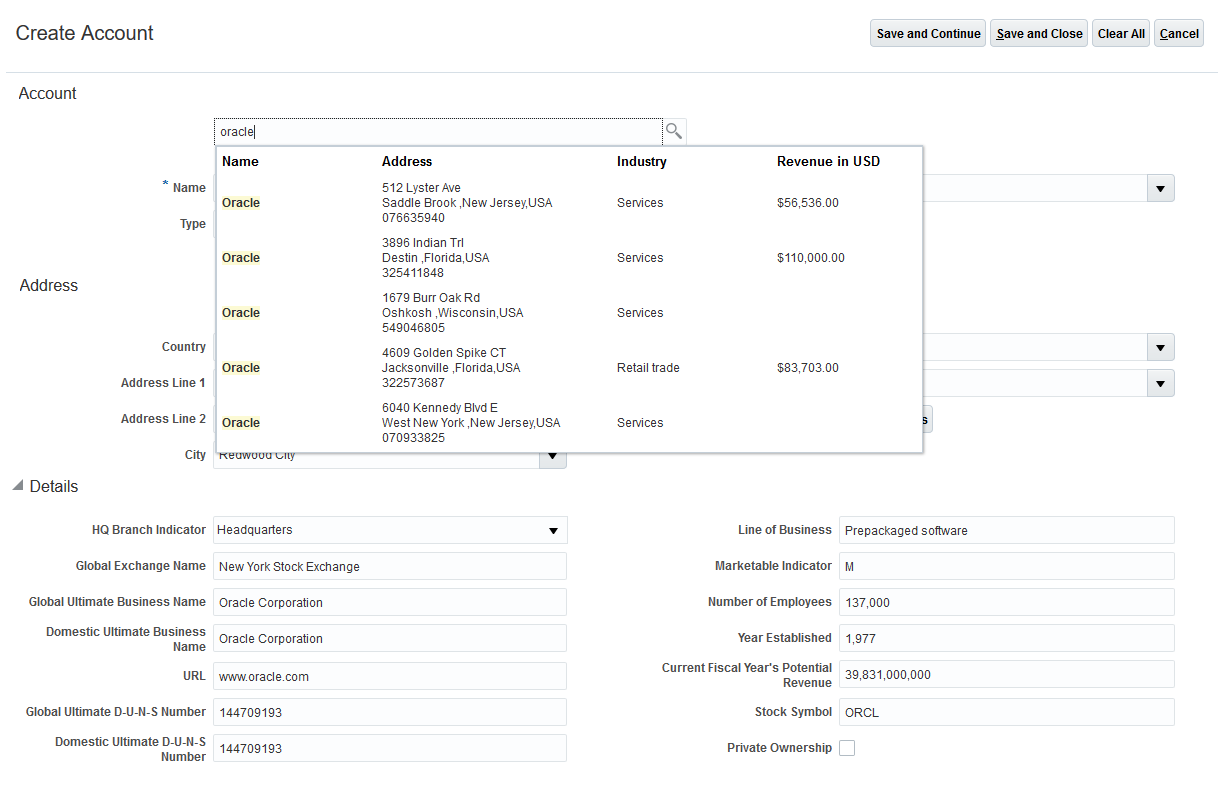Collapse the Details section triangle
Viewport: 1218px width, 785px height.
click(x=18, y=486)
